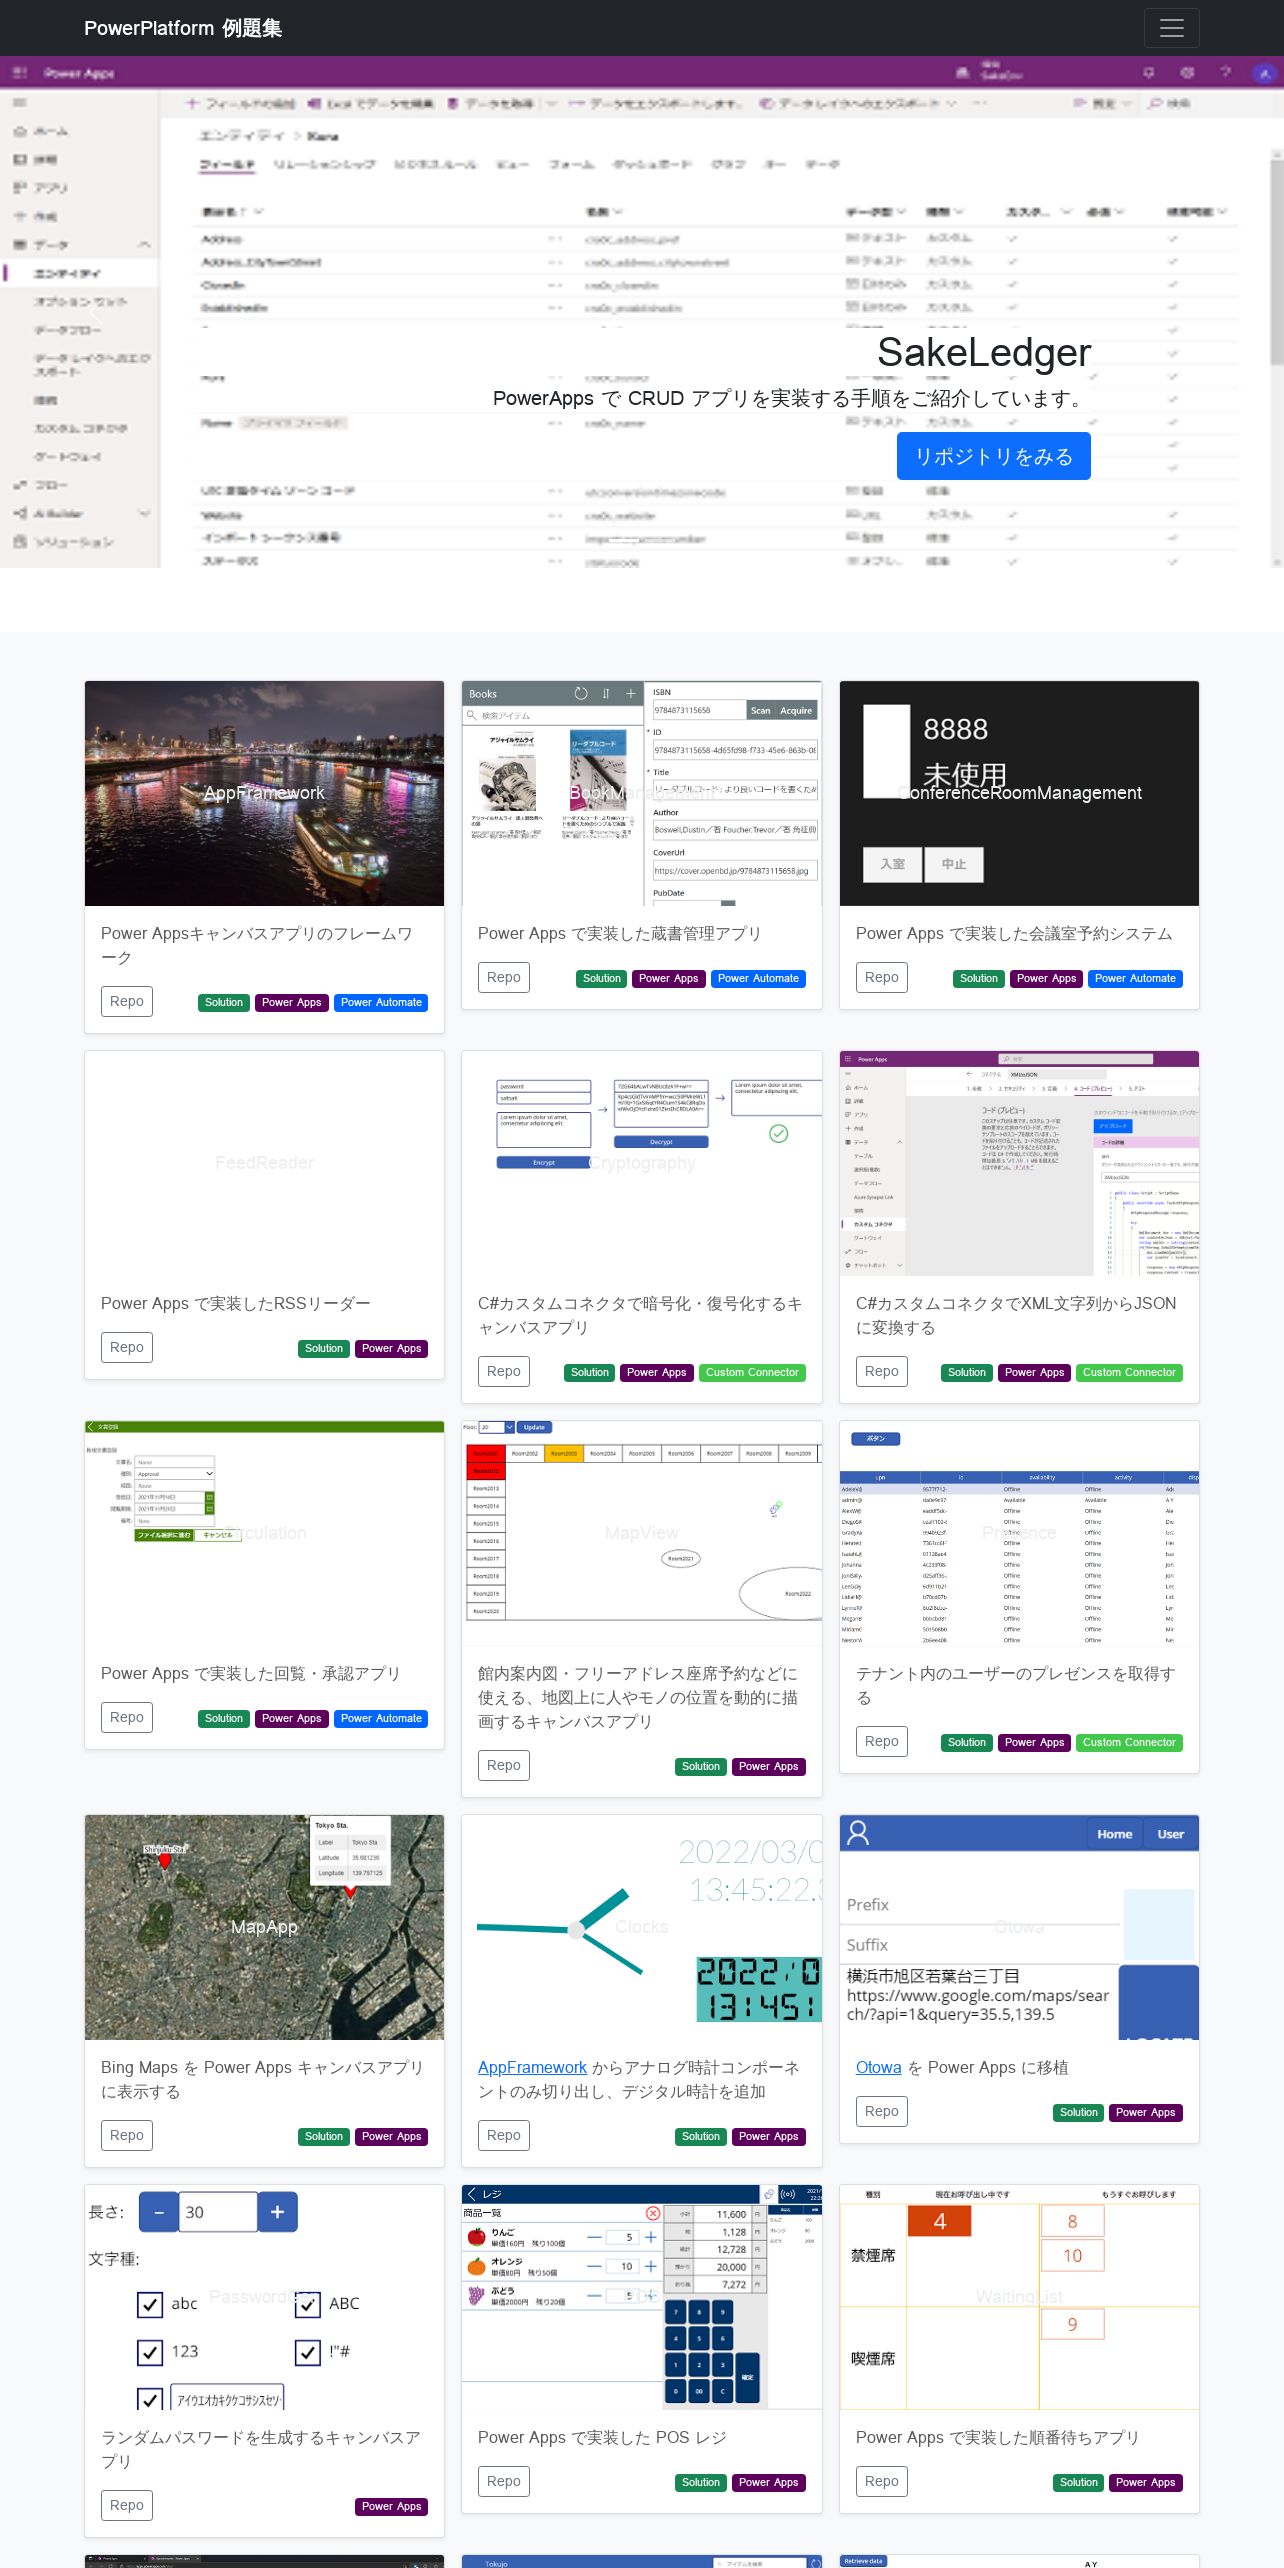The height and width of the screenshot is (2568, 1284).
Task: Open Repo for the 順番待ちアプリ card
Action: 882,2481
